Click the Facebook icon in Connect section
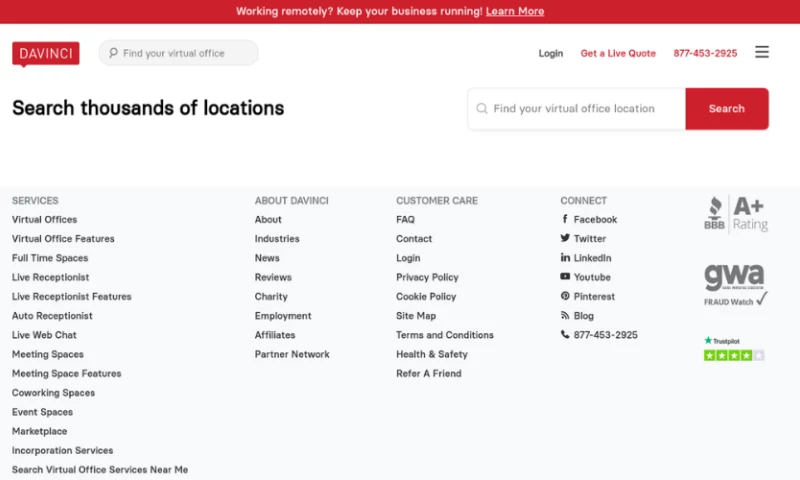The width and height of the screenshot is (800, 480). 565,219
